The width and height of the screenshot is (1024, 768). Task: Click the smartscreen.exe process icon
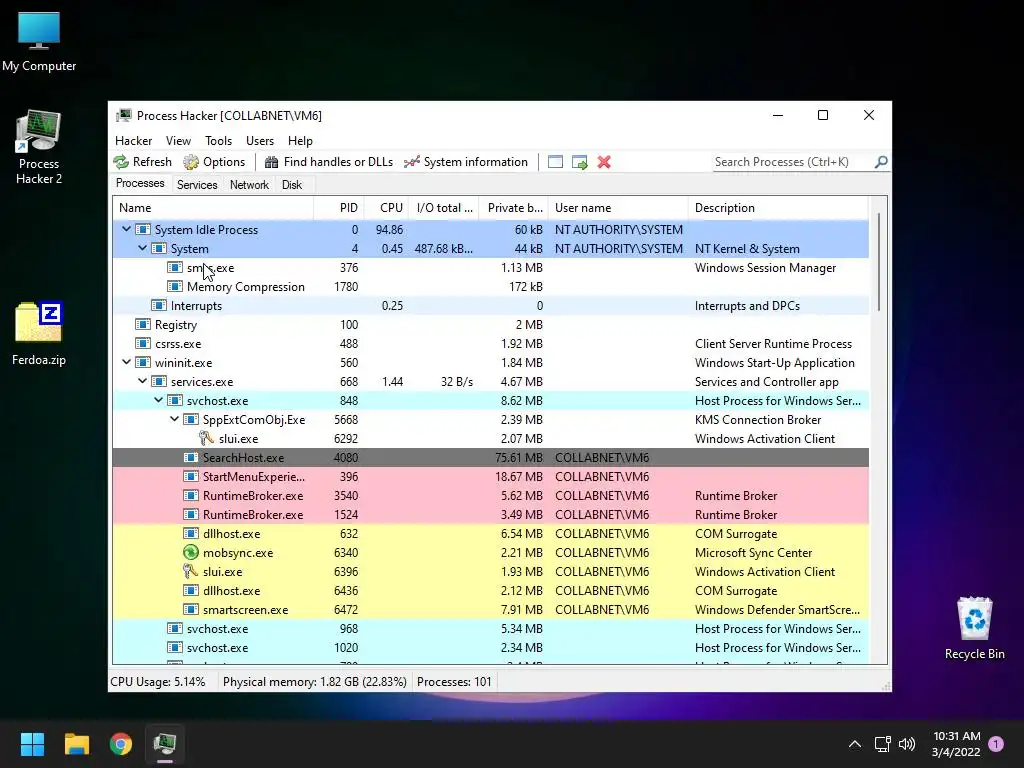pos(191,609)
